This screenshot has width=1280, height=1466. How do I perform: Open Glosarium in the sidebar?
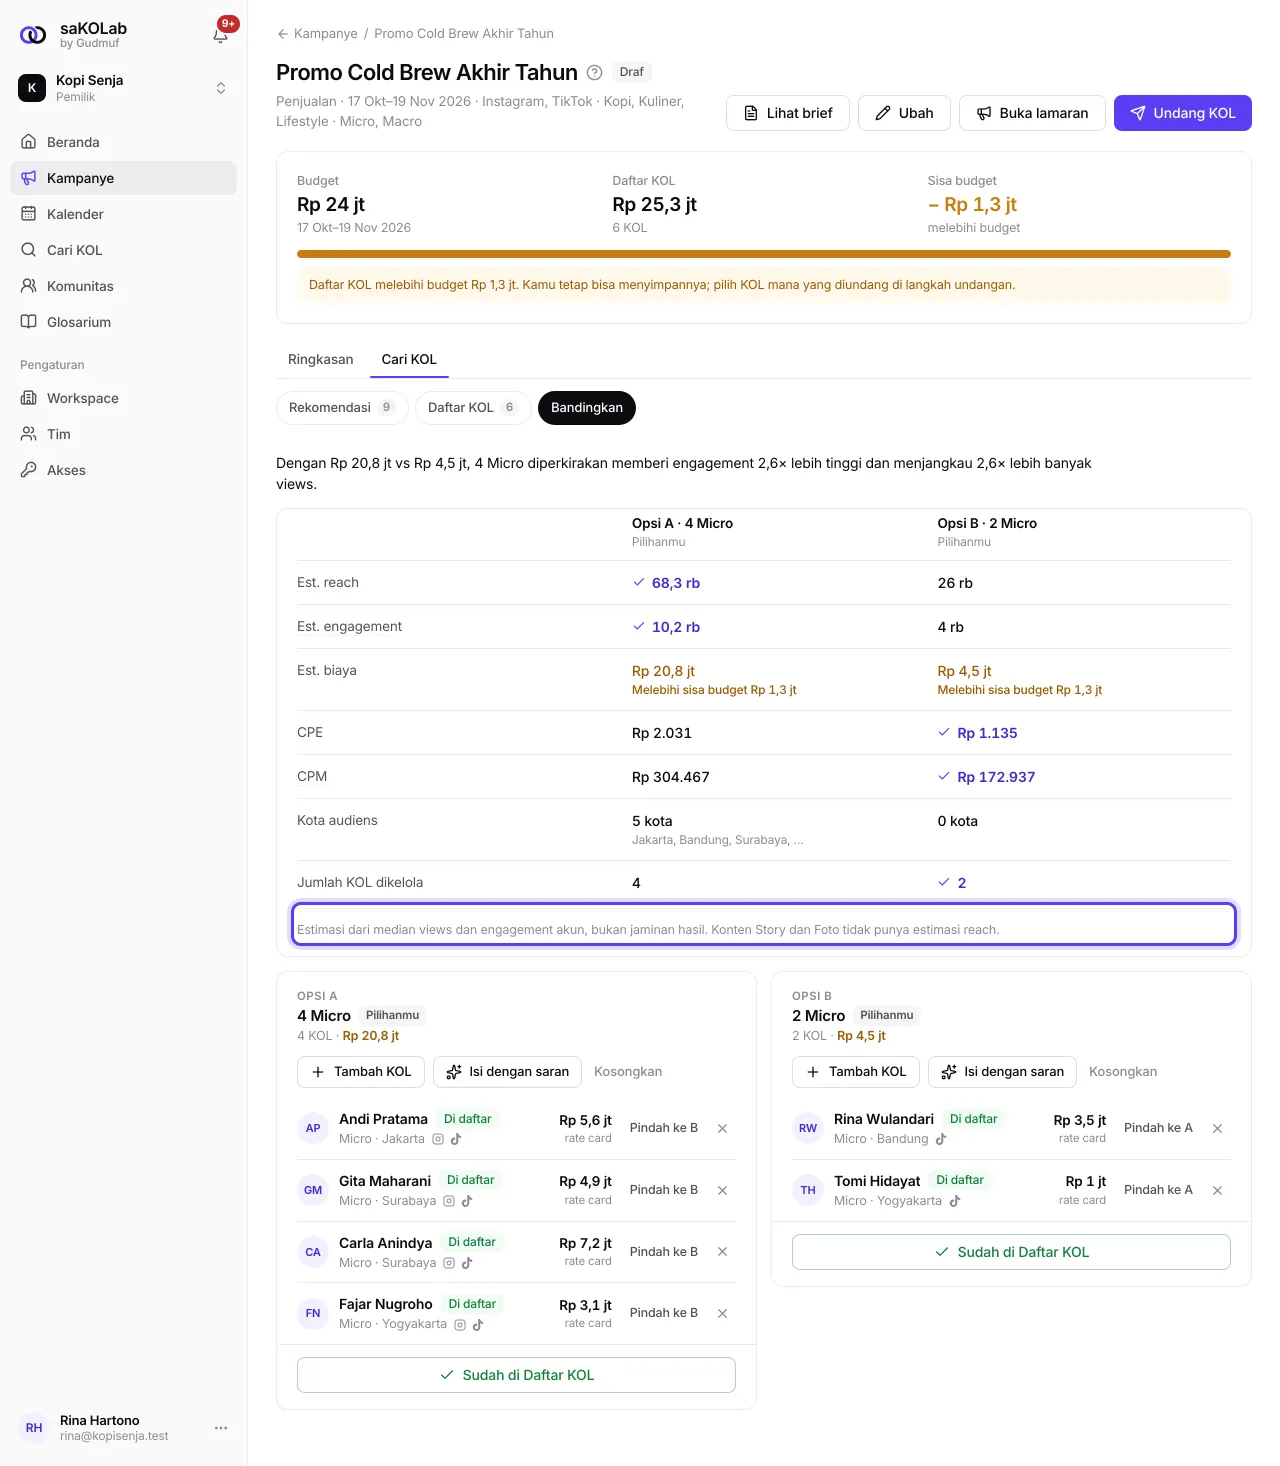(x=123, y=322)
